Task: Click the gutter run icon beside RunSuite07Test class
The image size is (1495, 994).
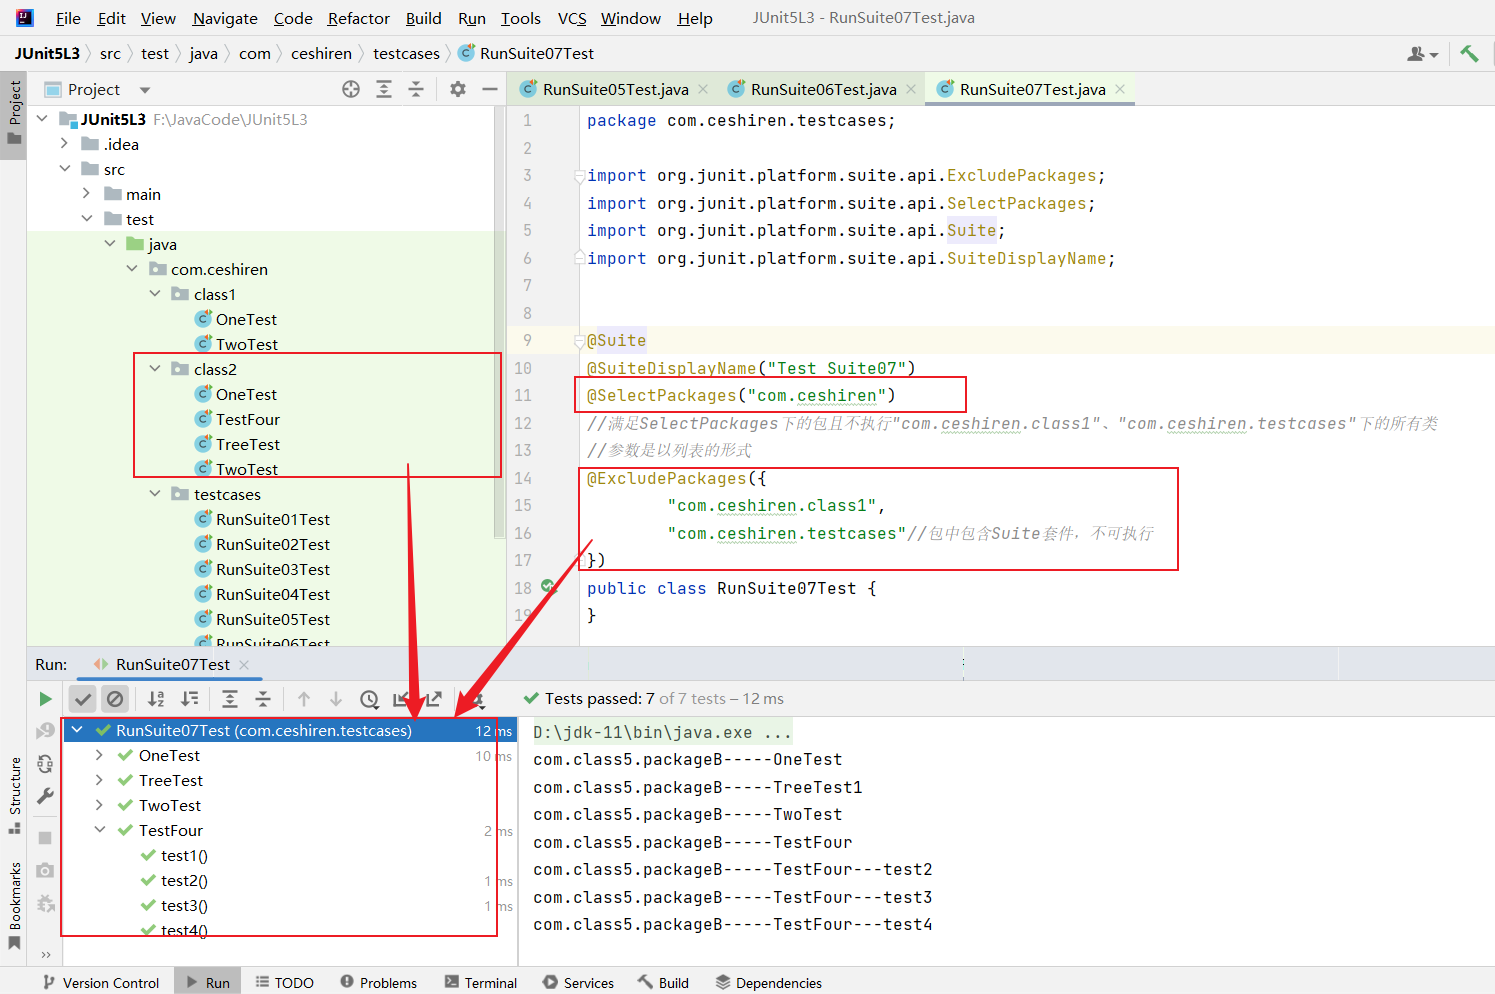Action: (548, 587)
